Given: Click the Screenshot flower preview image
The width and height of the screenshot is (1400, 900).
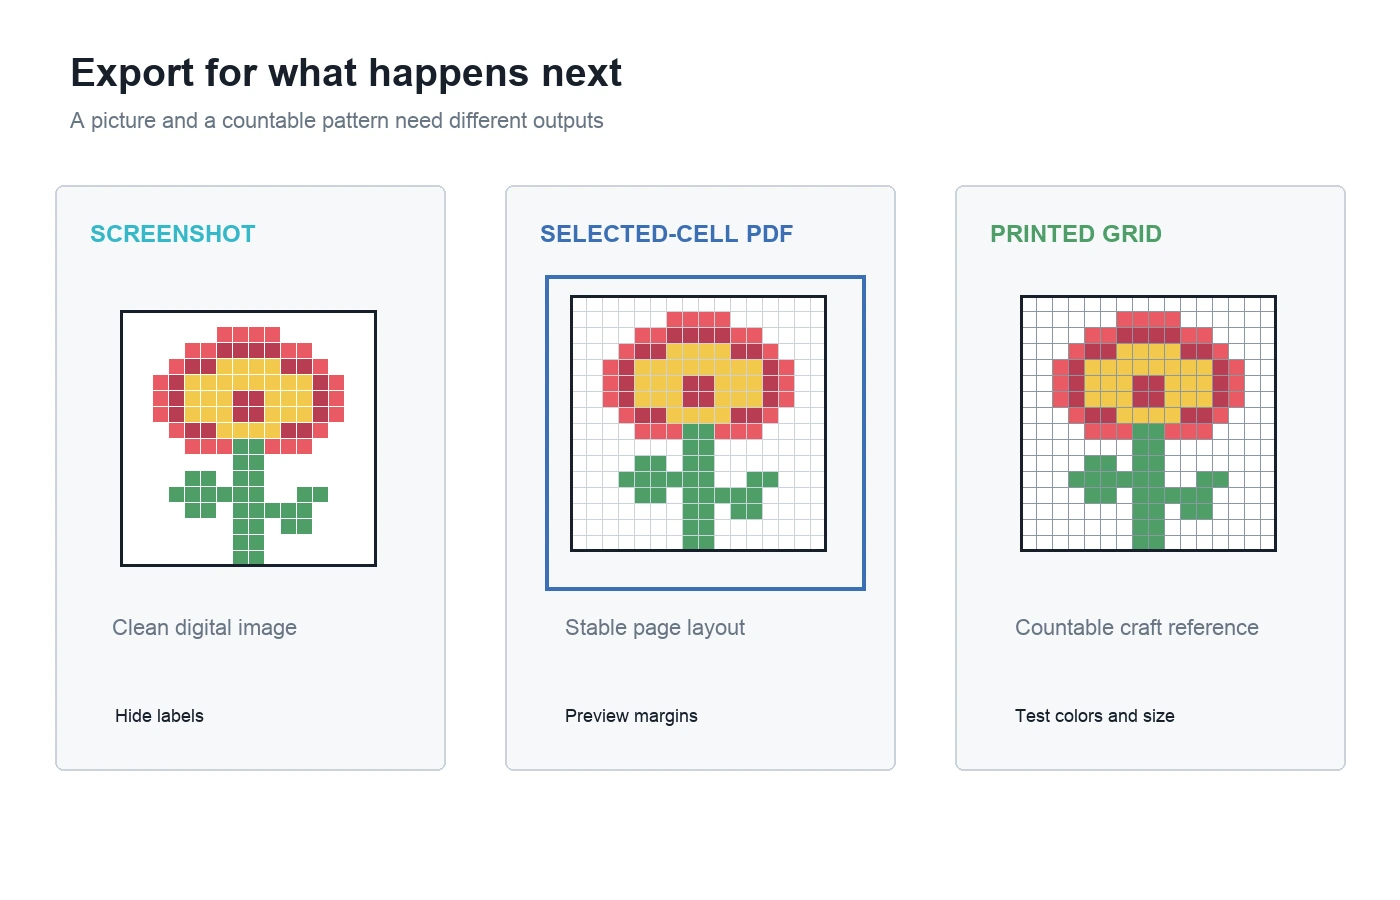Looking at the screenshot, I should coord(248,438).
